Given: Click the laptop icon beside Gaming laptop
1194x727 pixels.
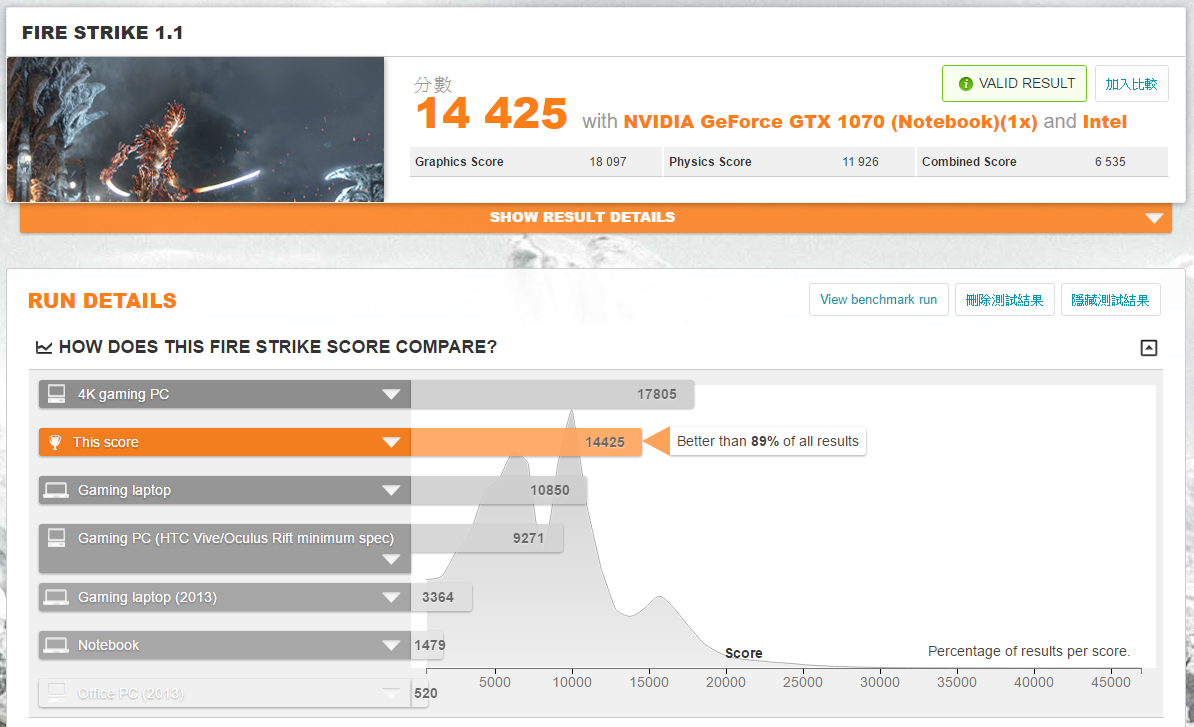Looking at the screenshot, I should [57, 490].
